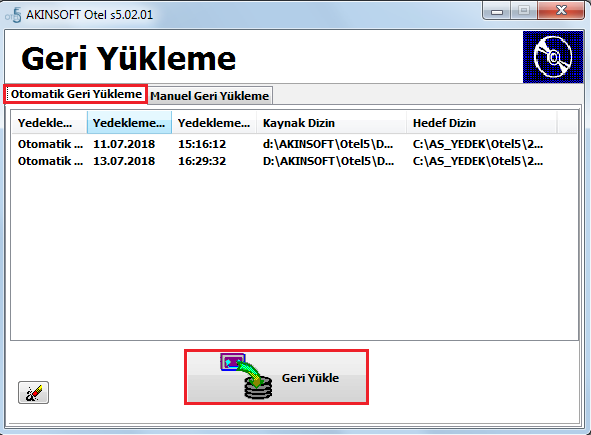Click the pencil clear icon button
Image resolution: width=591 pixels, height=435 pixels.
point(34,392)
